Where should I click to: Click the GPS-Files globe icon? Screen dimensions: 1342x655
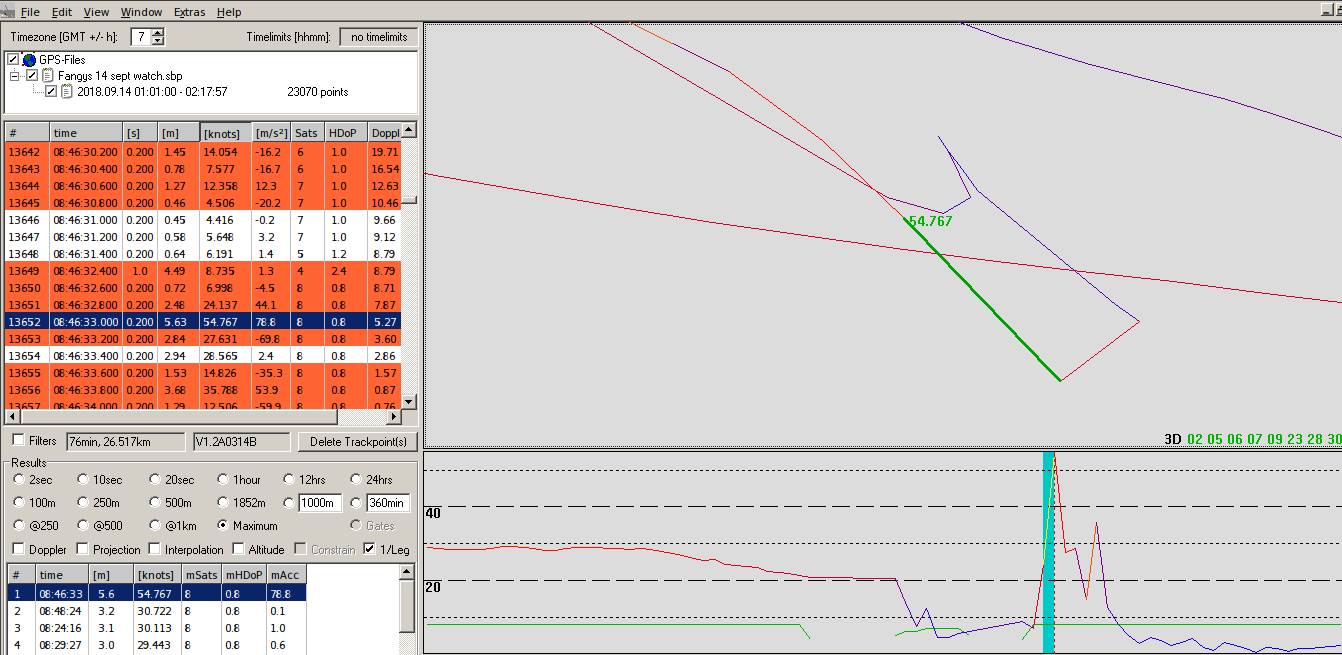[x=29, y=60]
